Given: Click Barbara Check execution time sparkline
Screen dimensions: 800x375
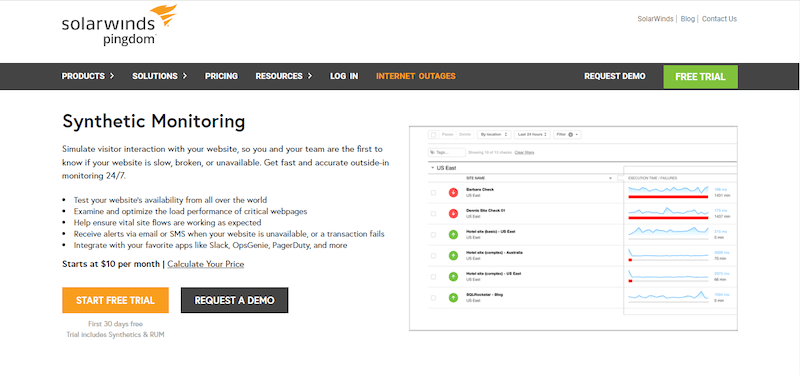Looking at the screenshot, I should click(x=668, y=189).
